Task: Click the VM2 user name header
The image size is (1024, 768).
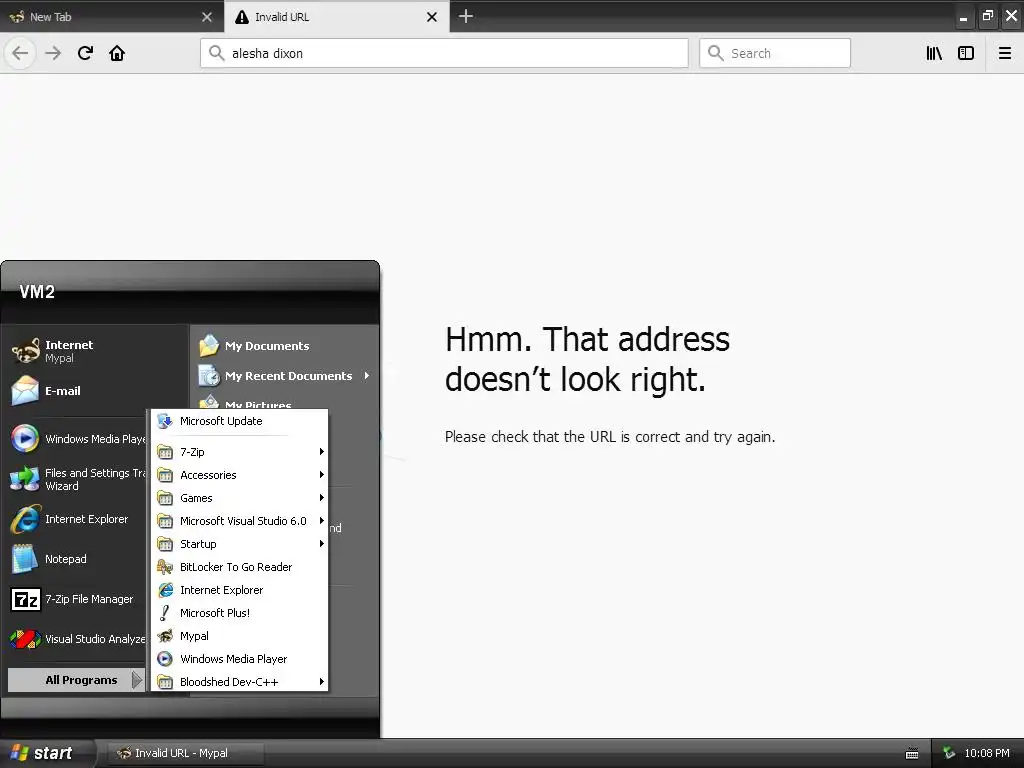Action: [37, 292]
